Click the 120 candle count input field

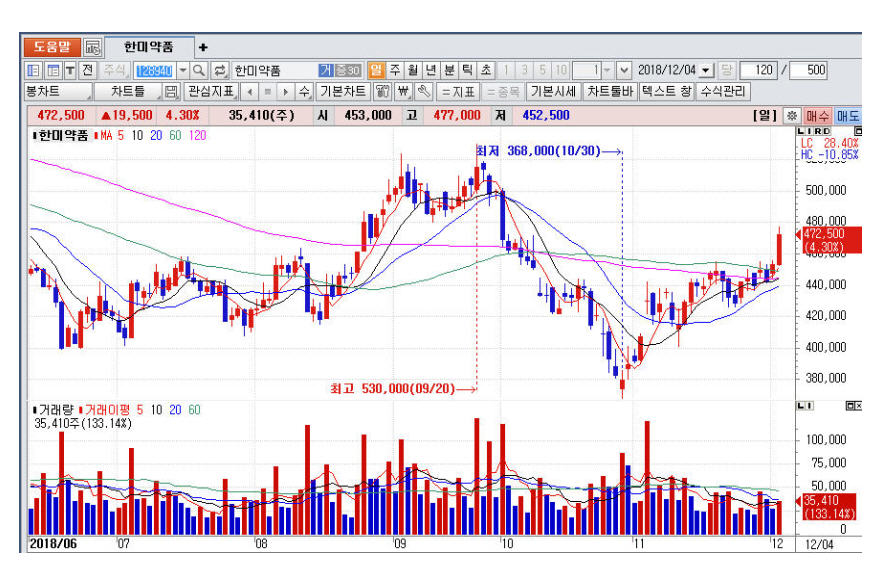pos(761,71)
